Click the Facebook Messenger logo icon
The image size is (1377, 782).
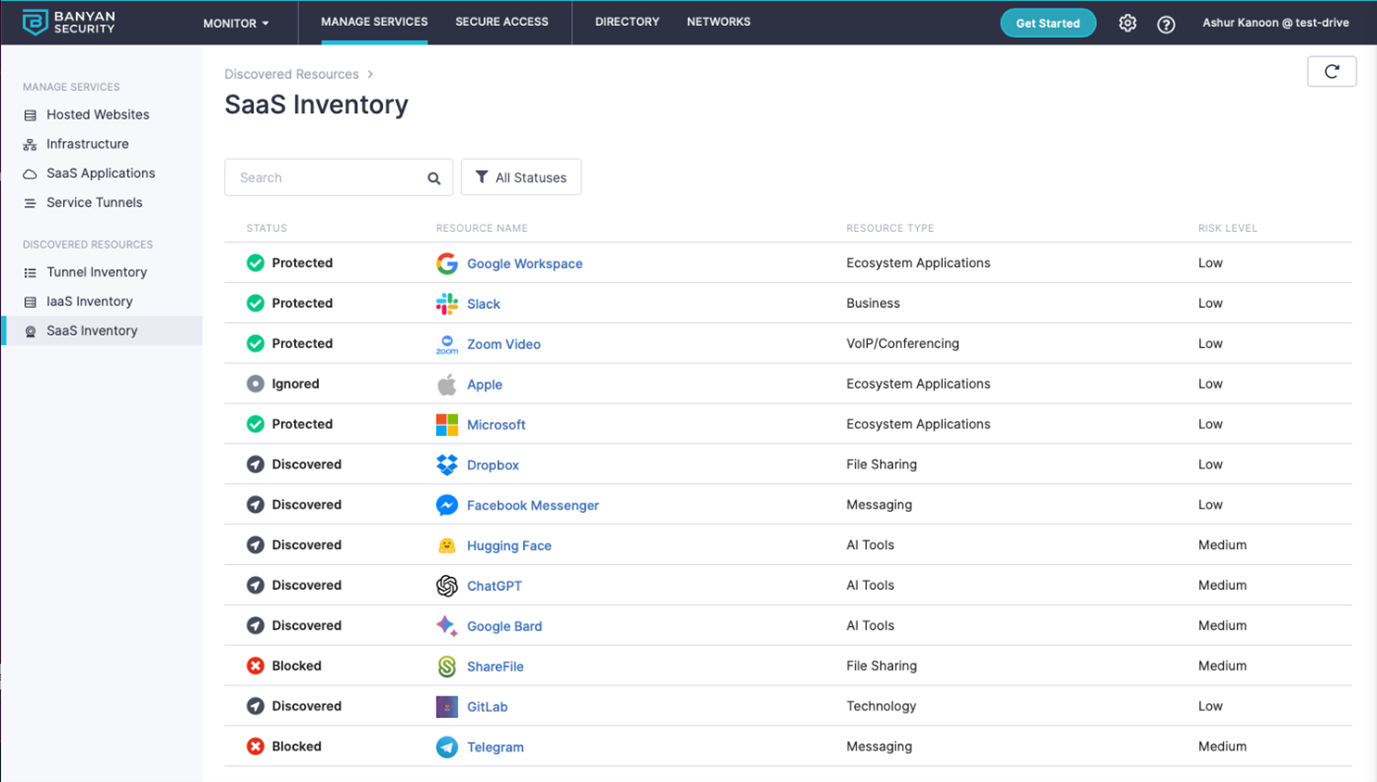[447, 505]
